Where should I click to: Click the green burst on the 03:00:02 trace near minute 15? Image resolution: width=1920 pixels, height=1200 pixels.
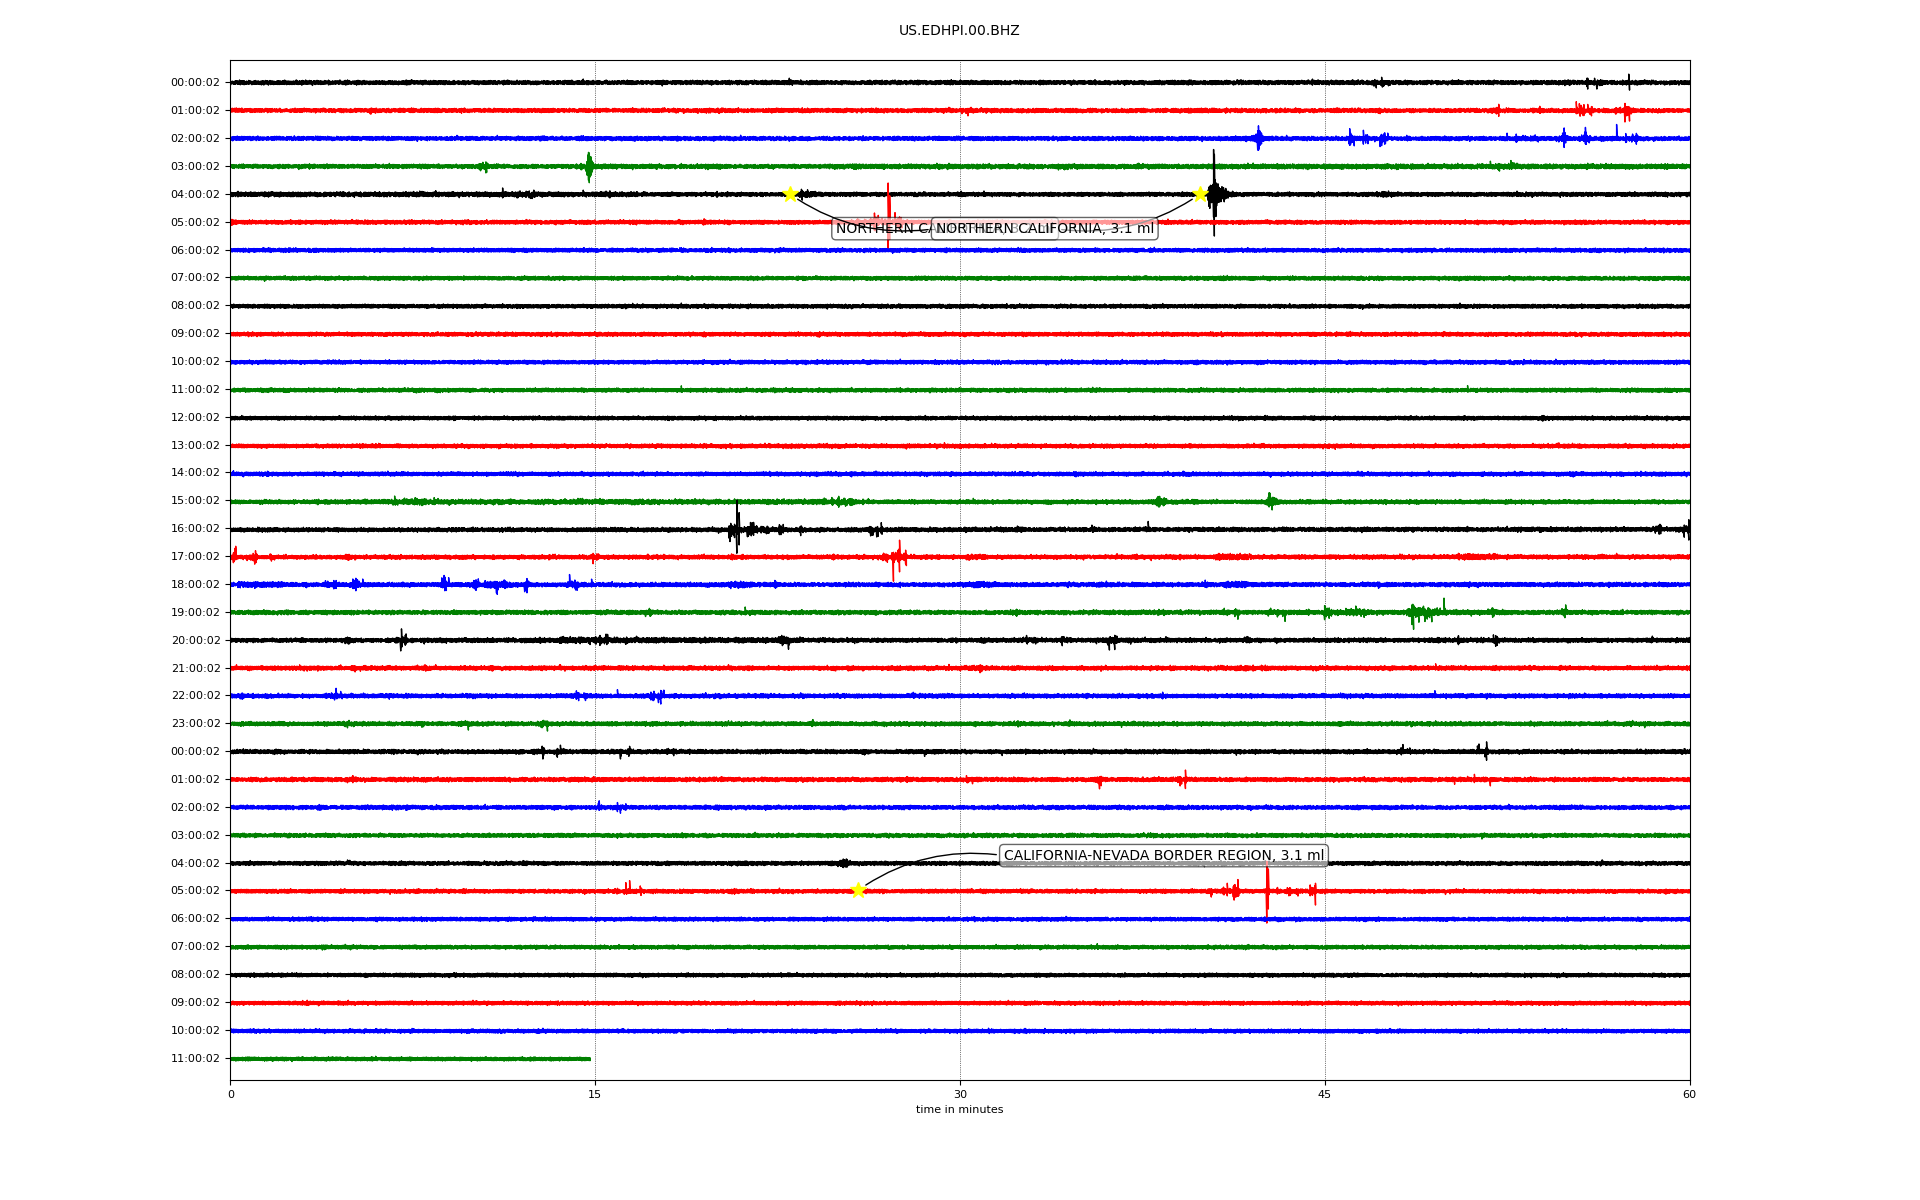589,166
